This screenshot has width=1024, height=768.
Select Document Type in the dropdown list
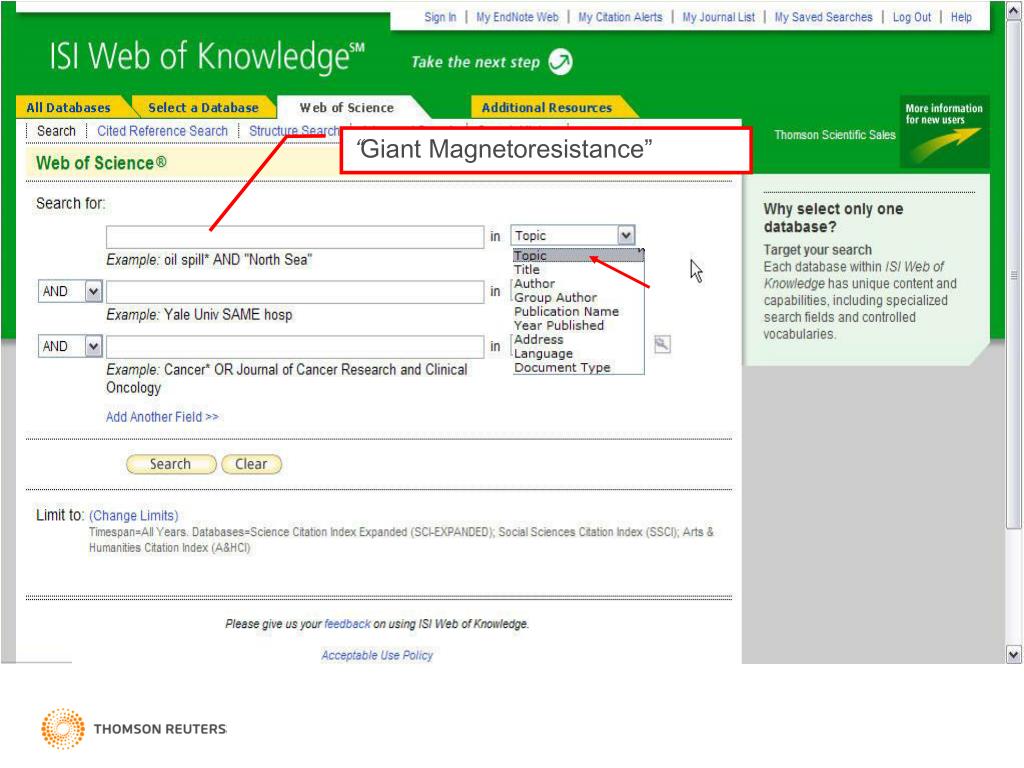pyautogui.click(x=578, y=368)
